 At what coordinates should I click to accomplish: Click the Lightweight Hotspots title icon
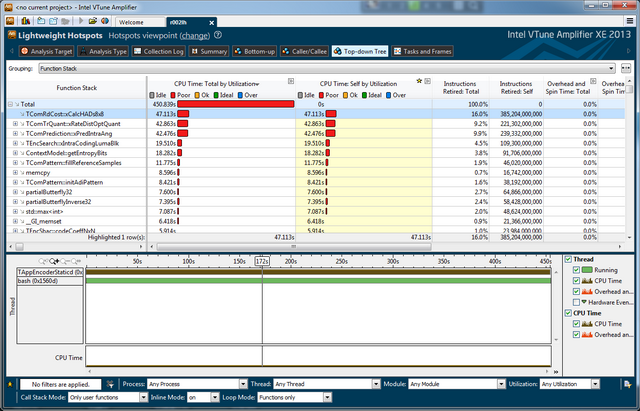pos(12,35)
